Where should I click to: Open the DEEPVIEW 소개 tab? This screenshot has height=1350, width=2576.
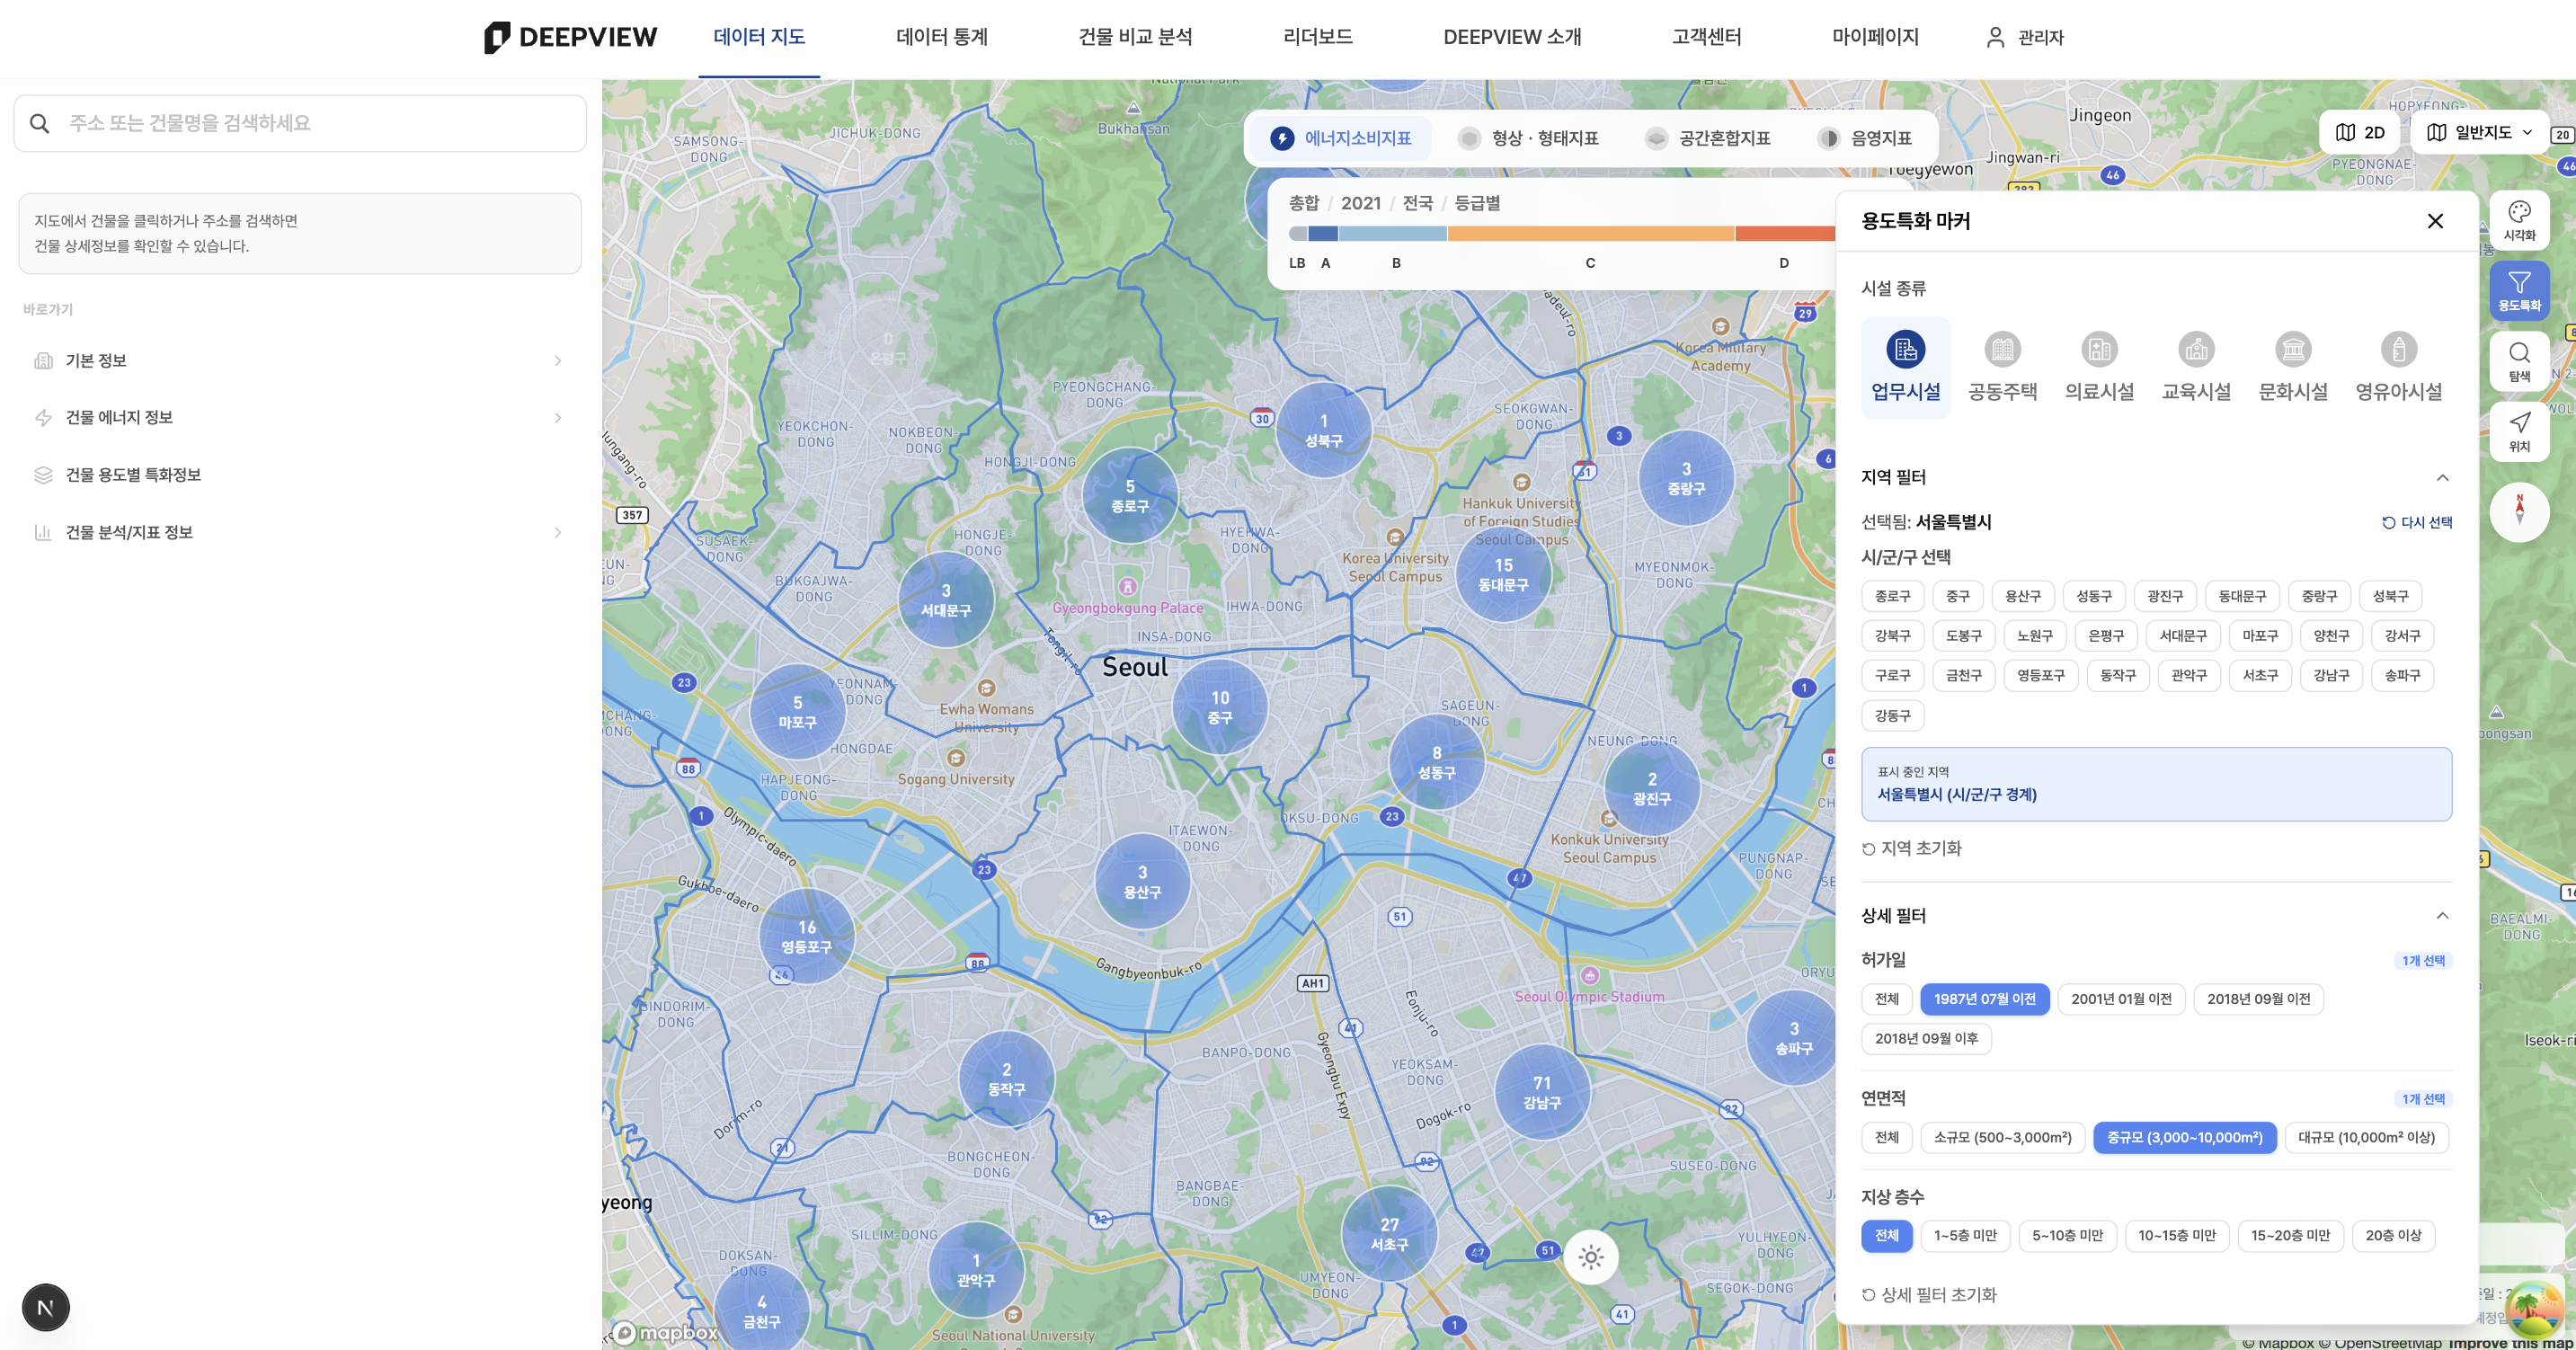(x=1512, y=37)
